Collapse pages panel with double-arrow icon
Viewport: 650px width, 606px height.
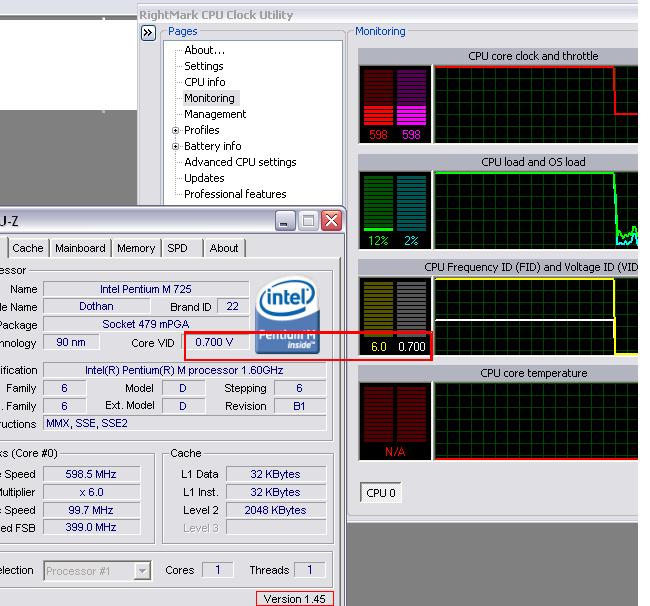pyautogui.click(x=148, y=33)
